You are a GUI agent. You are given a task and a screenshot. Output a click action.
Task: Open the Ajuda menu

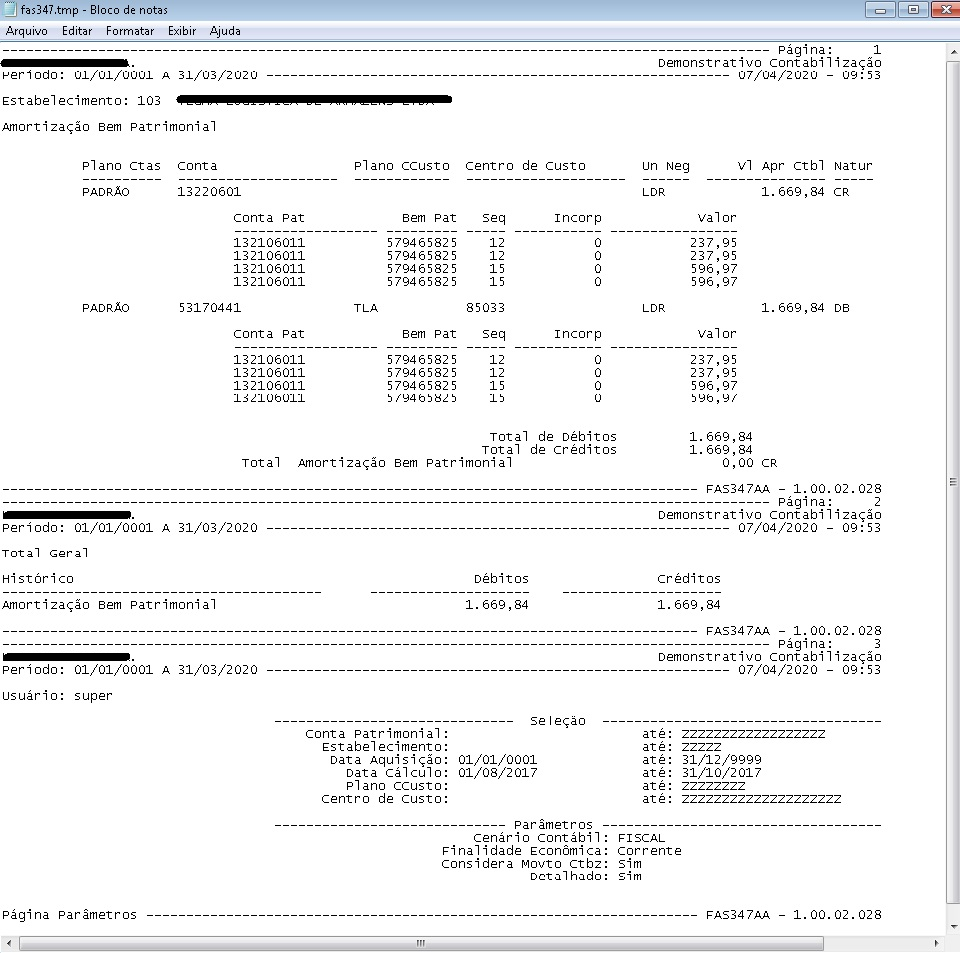225,31
